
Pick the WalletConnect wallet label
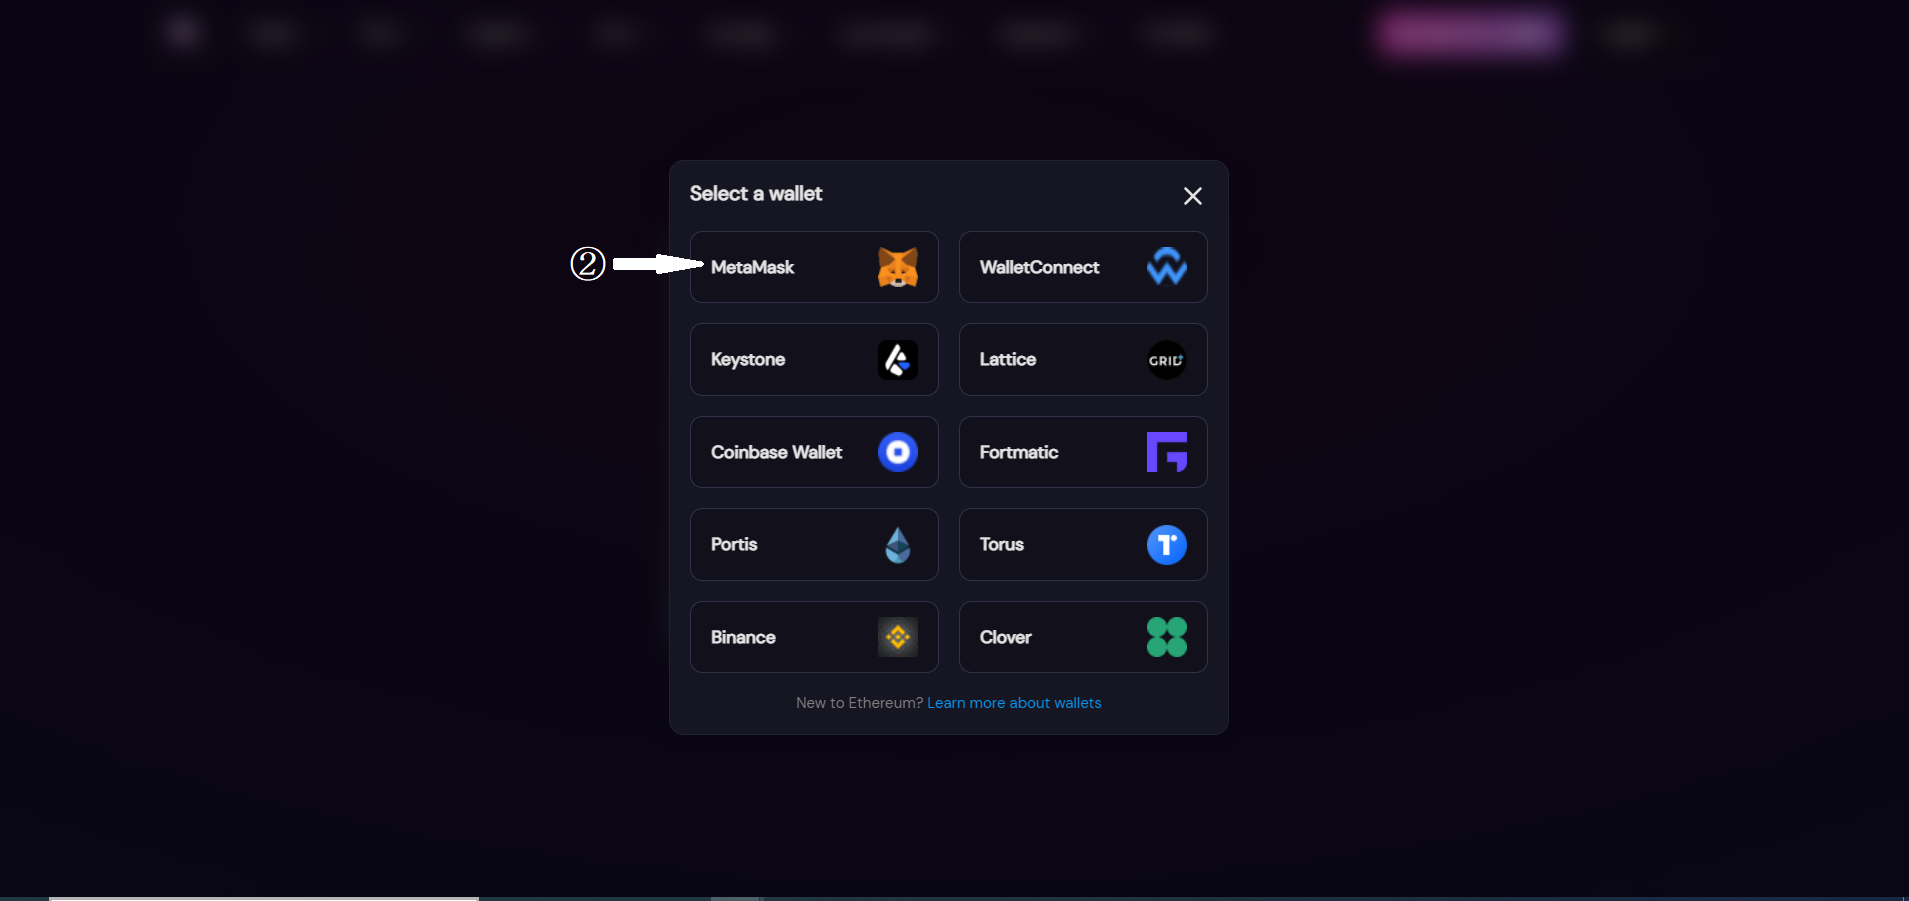[1039, 267]
